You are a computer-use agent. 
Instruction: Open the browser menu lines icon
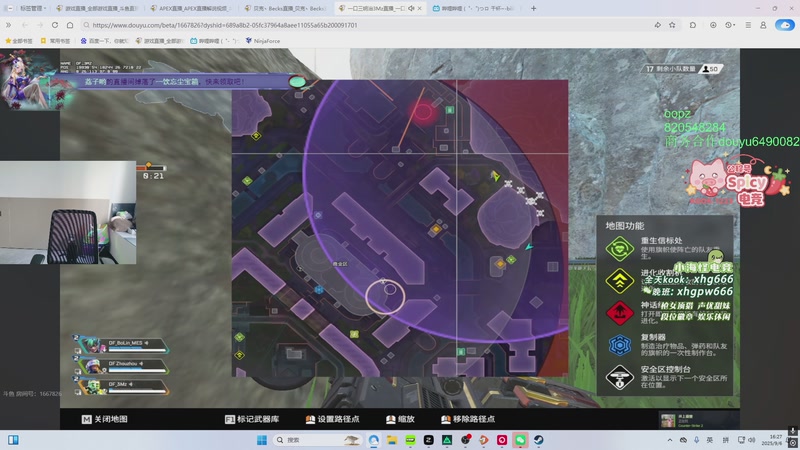click(748, 25)
